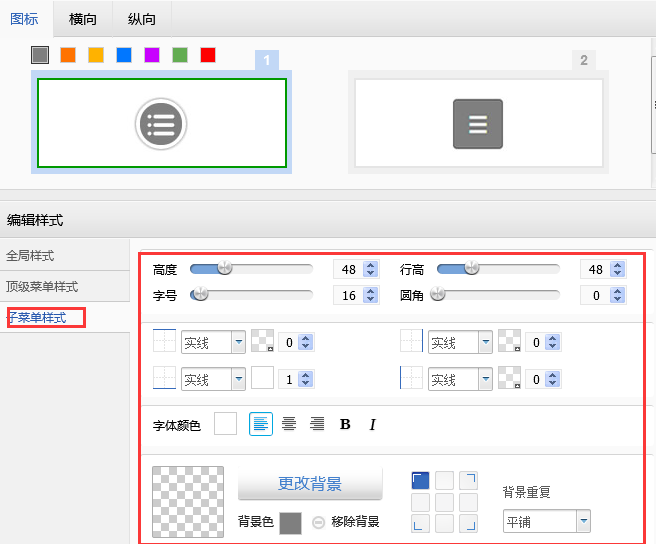Open the bottom-right border style dropdown
Image resolution: width=656 pixels, height=544 pixels.
pos(486,380)
